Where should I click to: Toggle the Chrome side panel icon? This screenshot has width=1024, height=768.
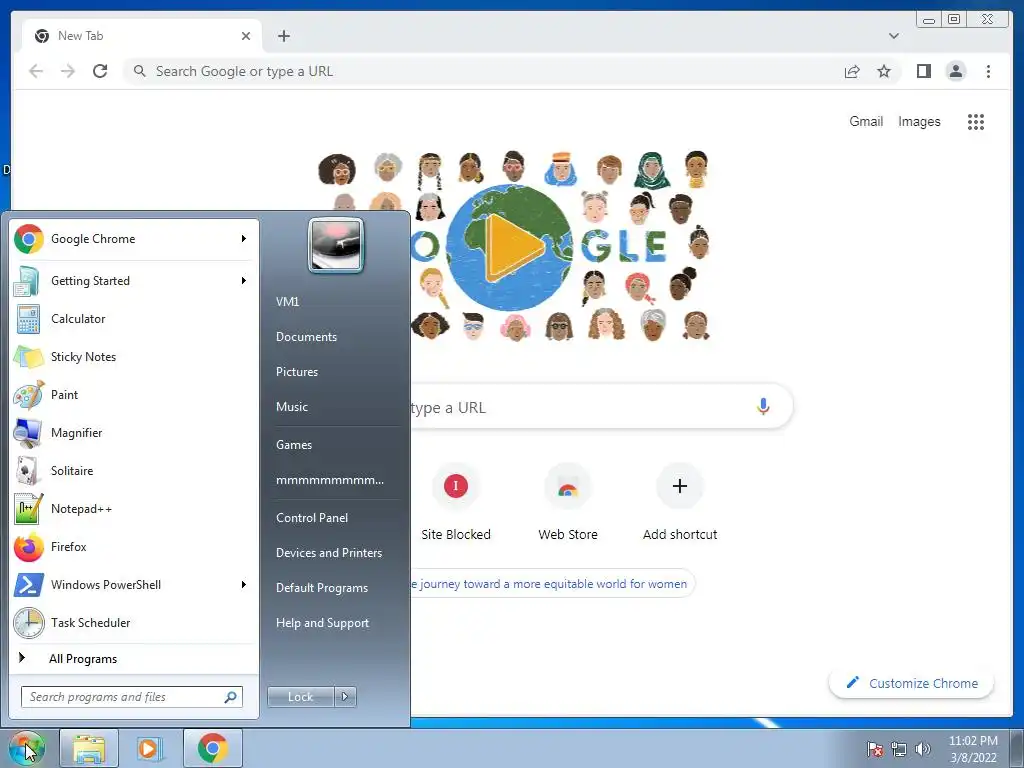point(923,71)
